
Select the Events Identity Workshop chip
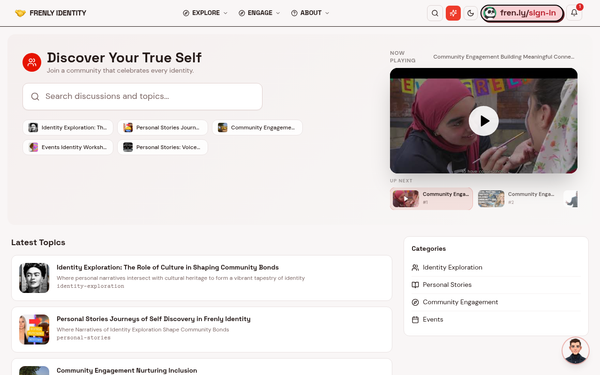pos(68,147)
